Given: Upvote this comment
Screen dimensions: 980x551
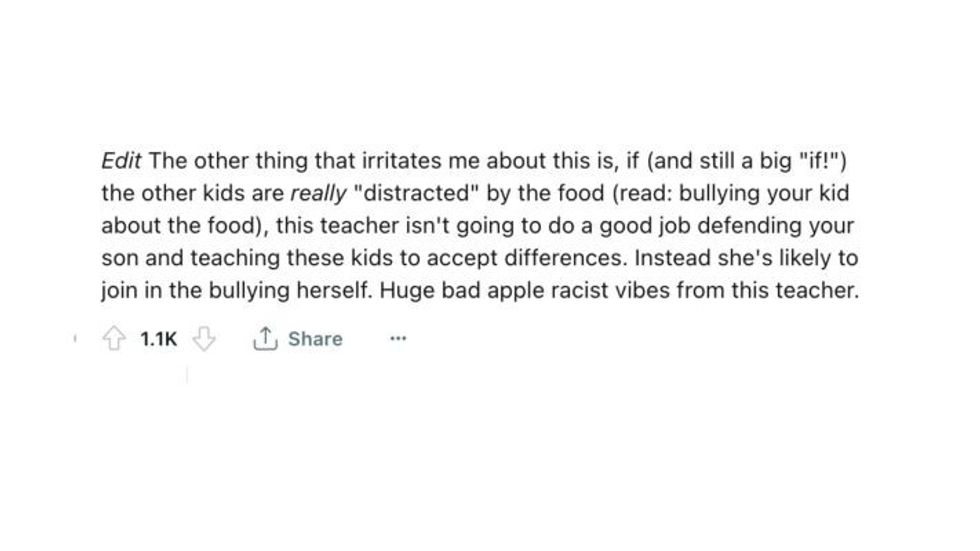Looking at the screenshot, I should [x=112, y=339].
